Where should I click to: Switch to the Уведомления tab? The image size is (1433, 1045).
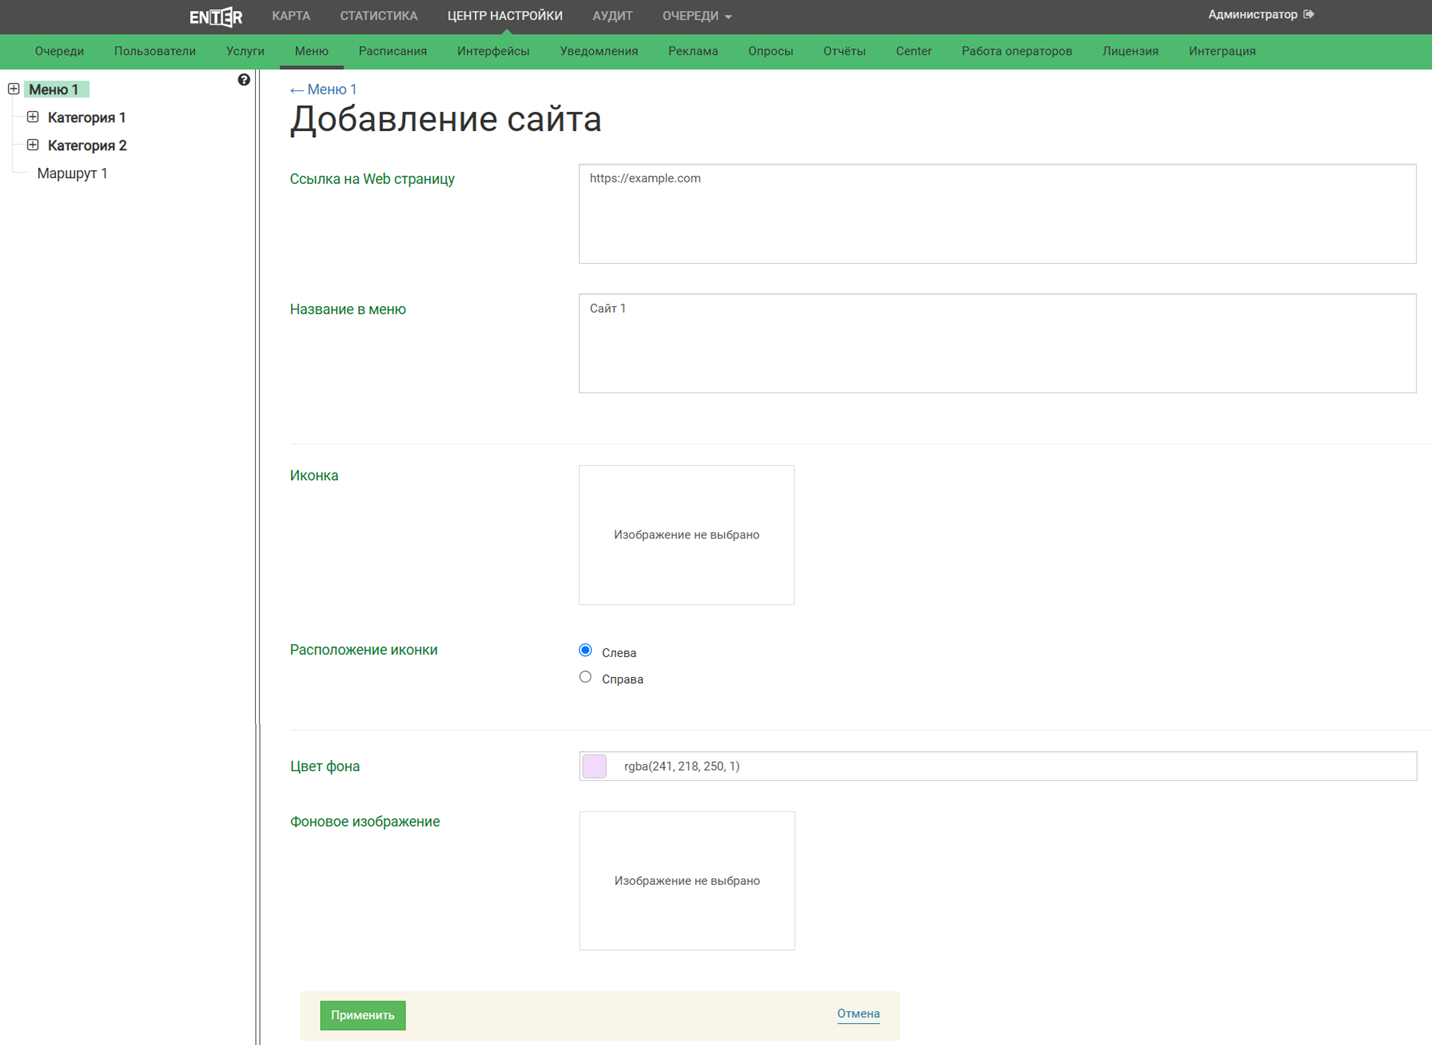pyautogui.click(x=598, y=51)
